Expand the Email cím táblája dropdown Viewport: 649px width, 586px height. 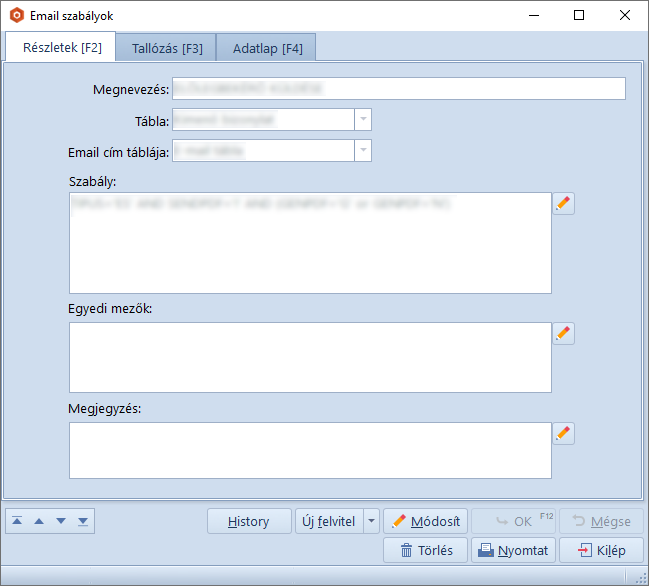[x=363, y=151]
